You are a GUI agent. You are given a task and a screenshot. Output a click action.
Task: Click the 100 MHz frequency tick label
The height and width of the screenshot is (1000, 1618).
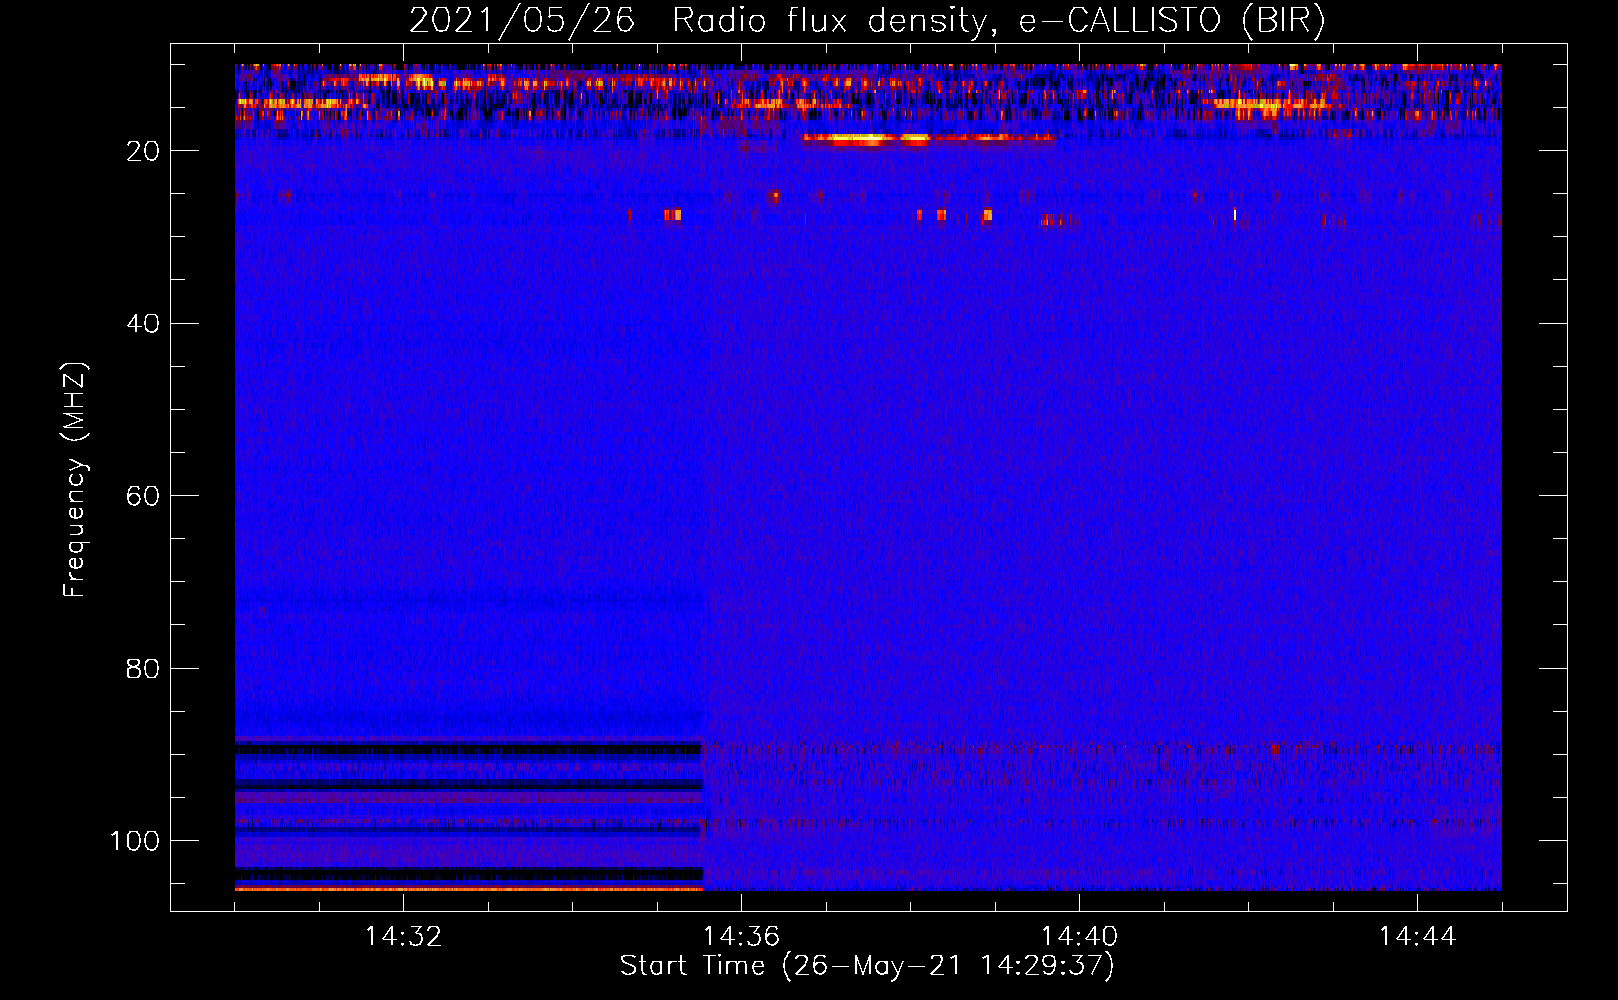click(135, 841)
